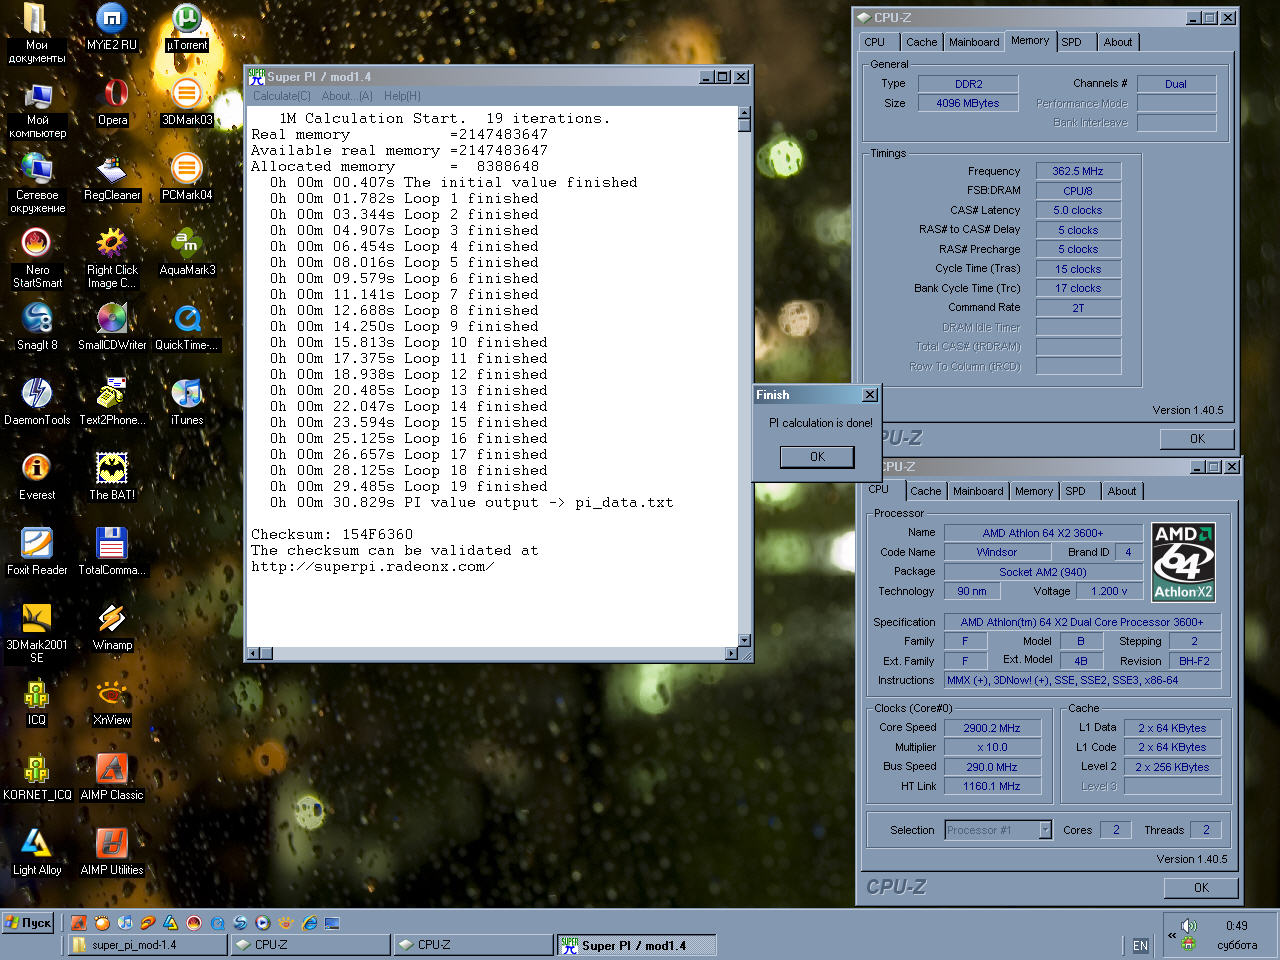Click the HT Link 1160.1 MHz value
Viewport: 1280px width, 960px height.
point(992,786)
